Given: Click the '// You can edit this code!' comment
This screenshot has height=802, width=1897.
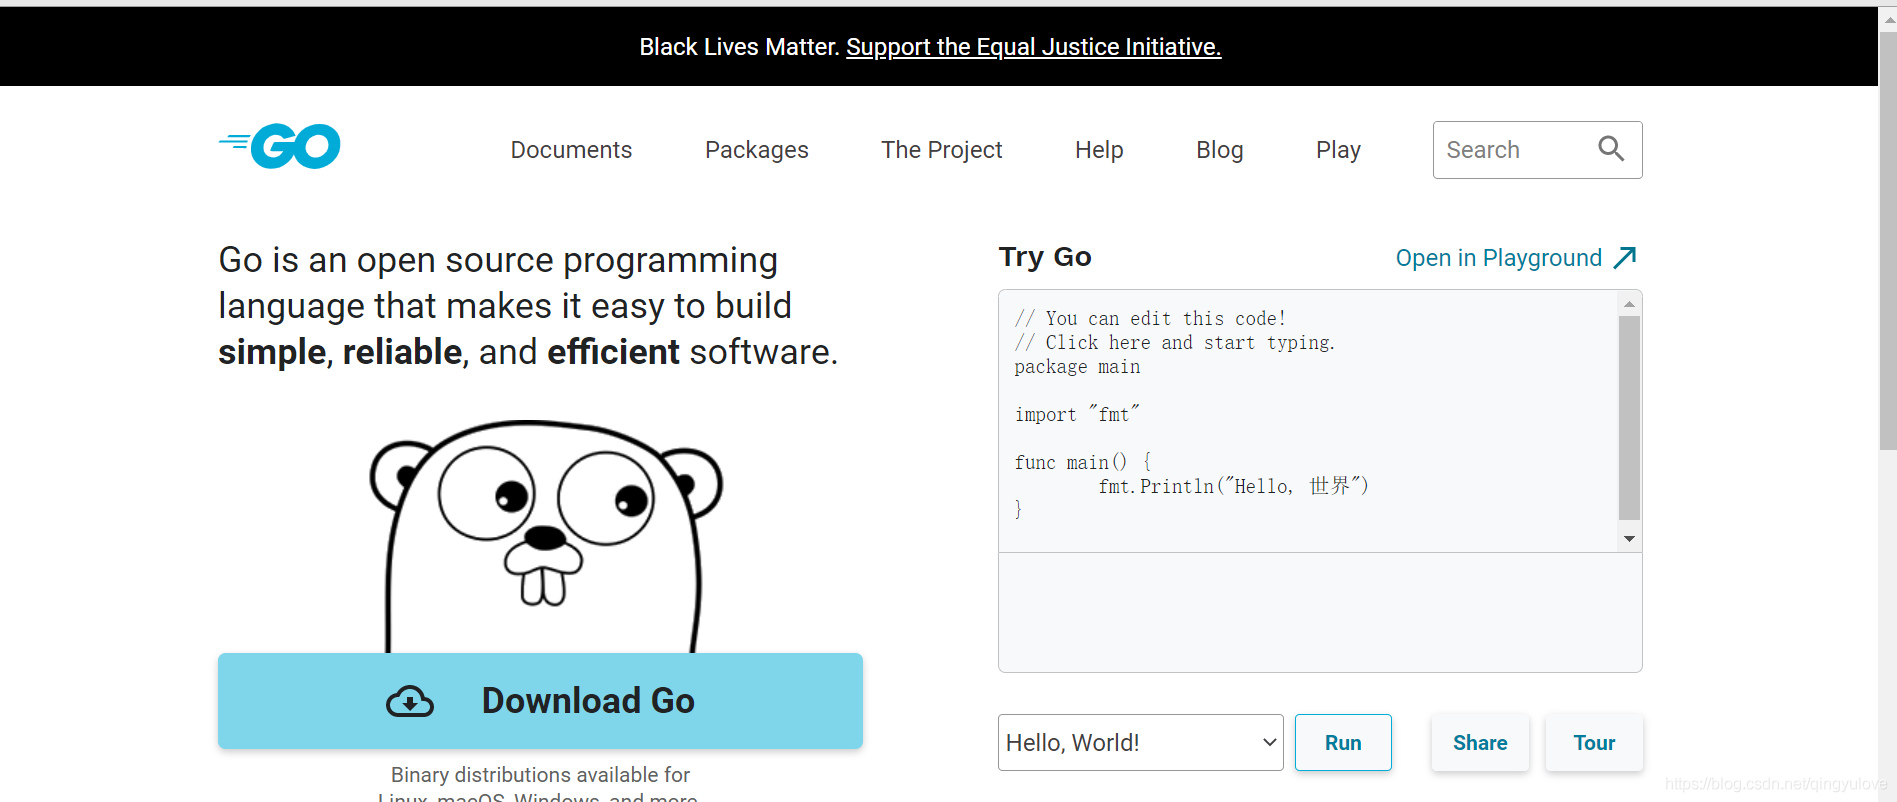Looking at the screenshot, I should (1150, 318).
